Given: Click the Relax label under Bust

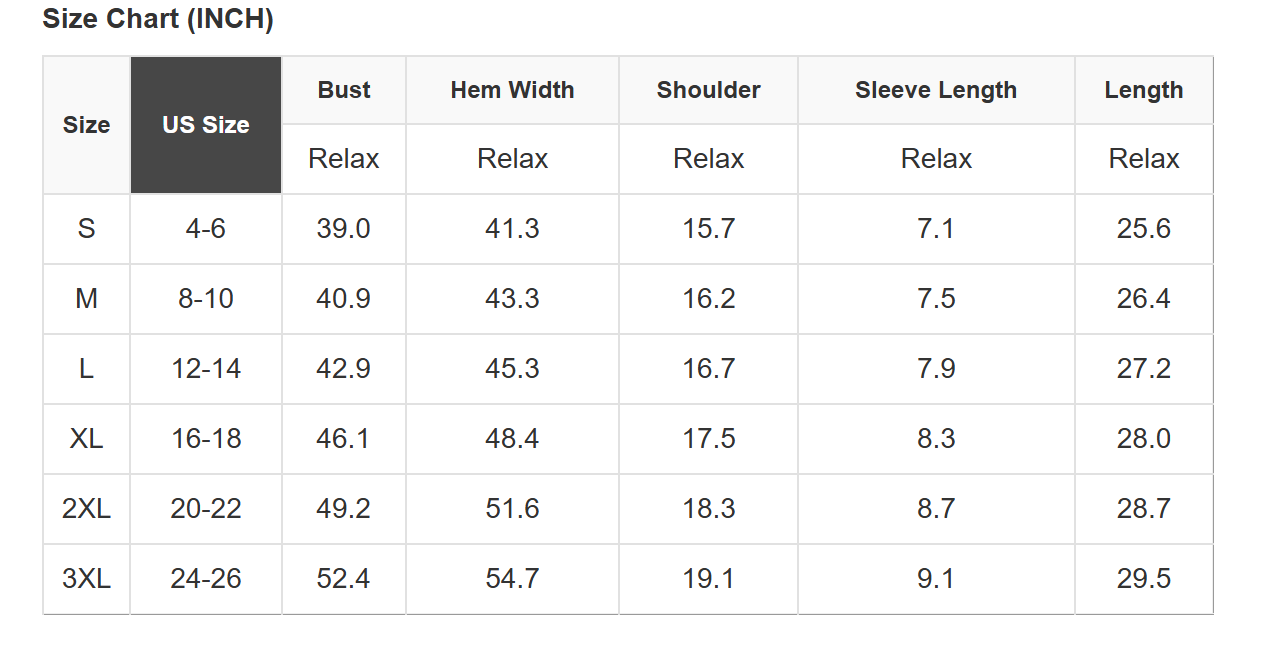Looking at the screenshot, I should 344,159.
